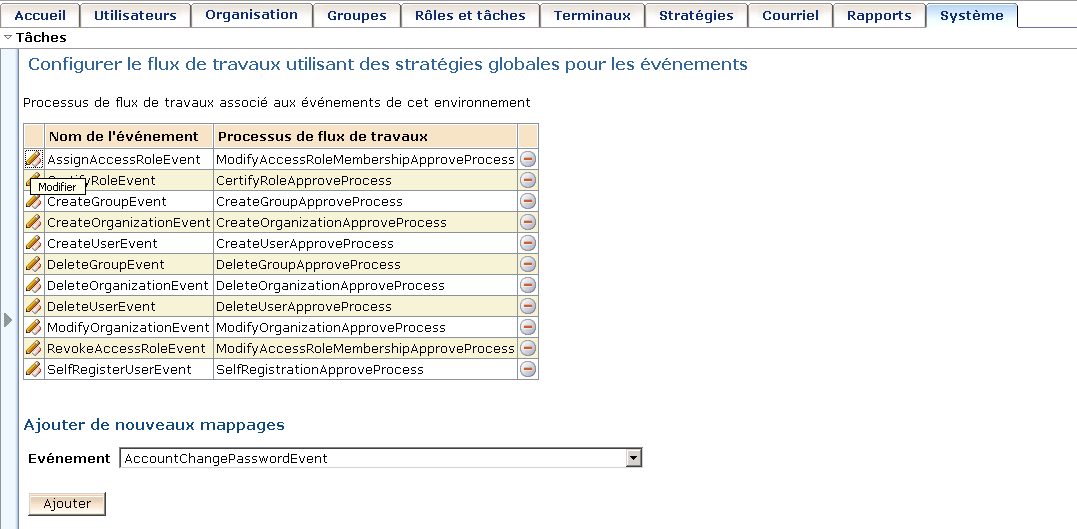This screenshot has height=529, width=1077.
Task: Collapse the Tâches section
Action: pos(9,38)
